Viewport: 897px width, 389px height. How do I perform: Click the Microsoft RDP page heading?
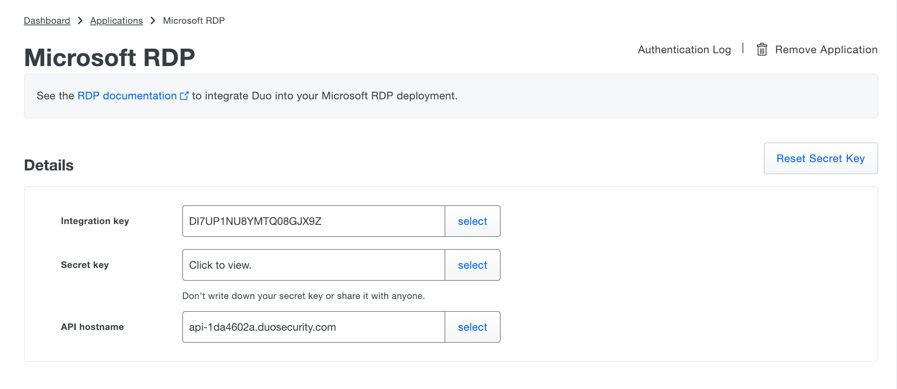(109, 58)
